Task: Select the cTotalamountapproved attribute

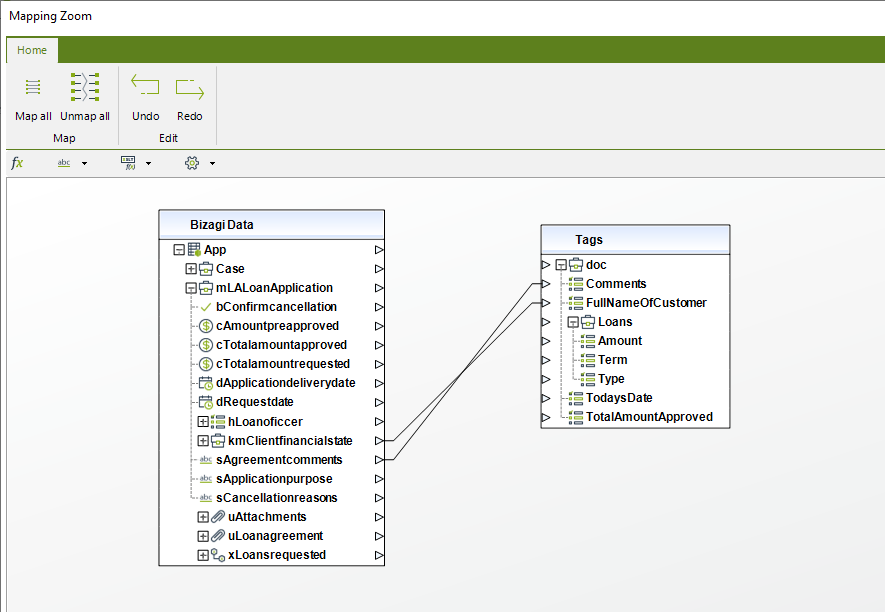Action: tap(281, 345)
